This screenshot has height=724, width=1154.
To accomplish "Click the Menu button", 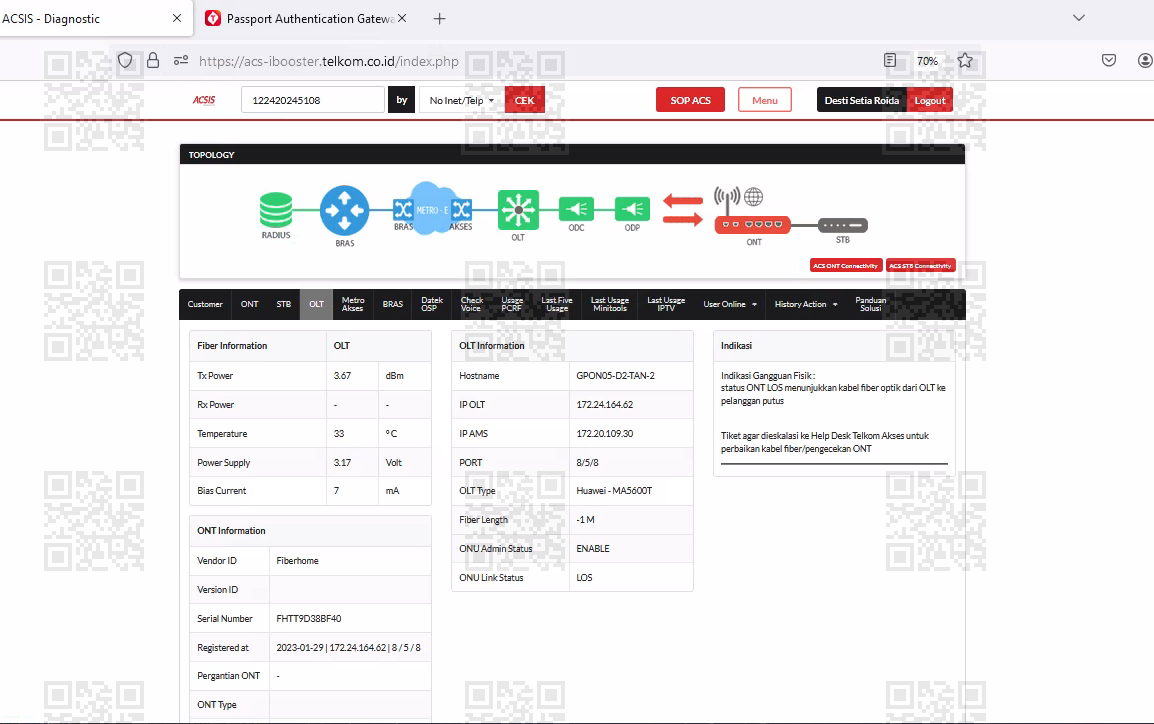I will (765, 100).
